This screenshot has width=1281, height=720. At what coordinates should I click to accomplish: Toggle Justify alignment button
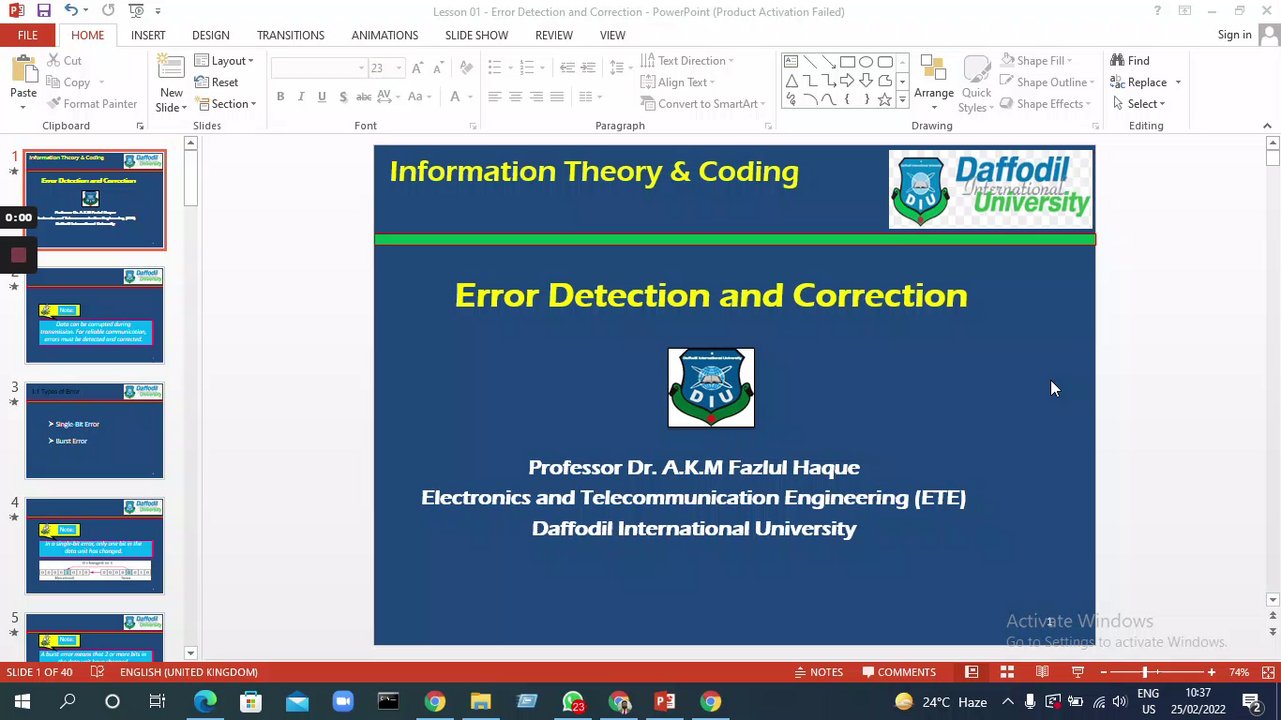[x=557, y=97]
